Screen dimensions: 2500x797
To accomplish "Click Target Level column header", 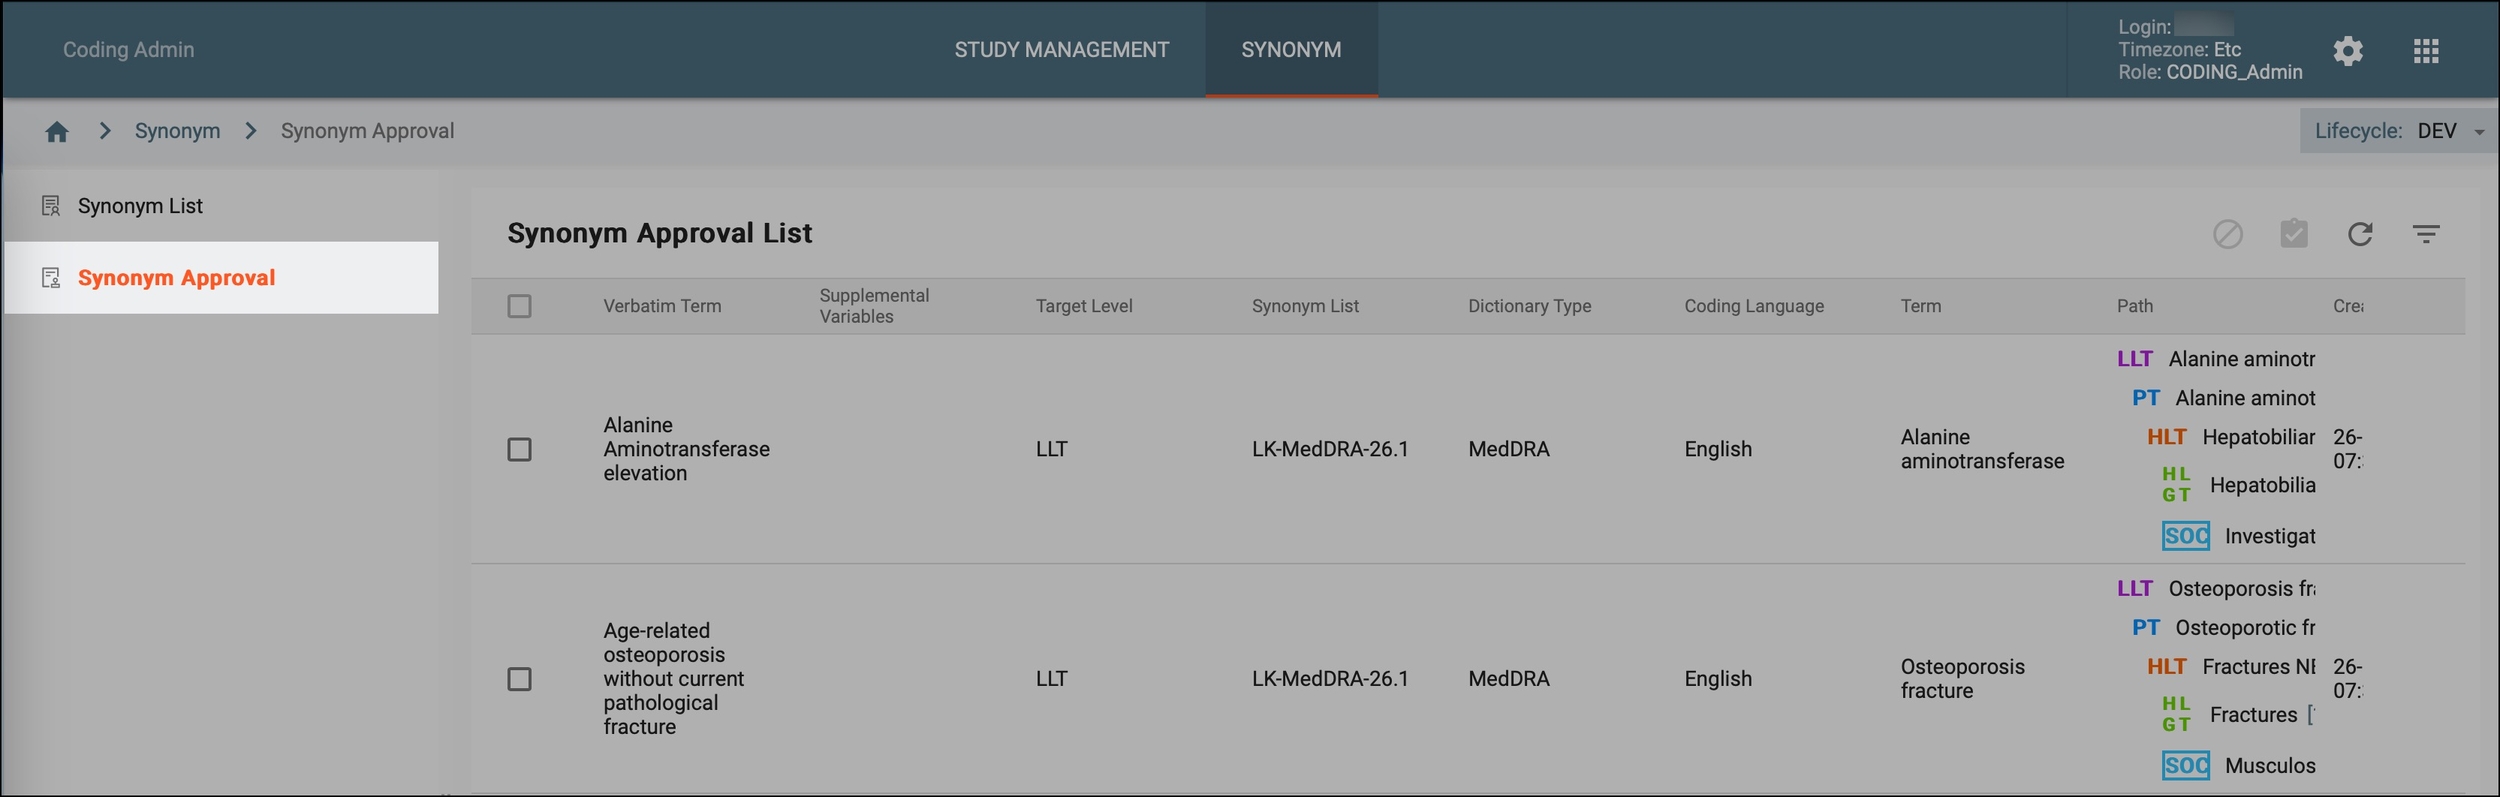I will click(1084, 306).
